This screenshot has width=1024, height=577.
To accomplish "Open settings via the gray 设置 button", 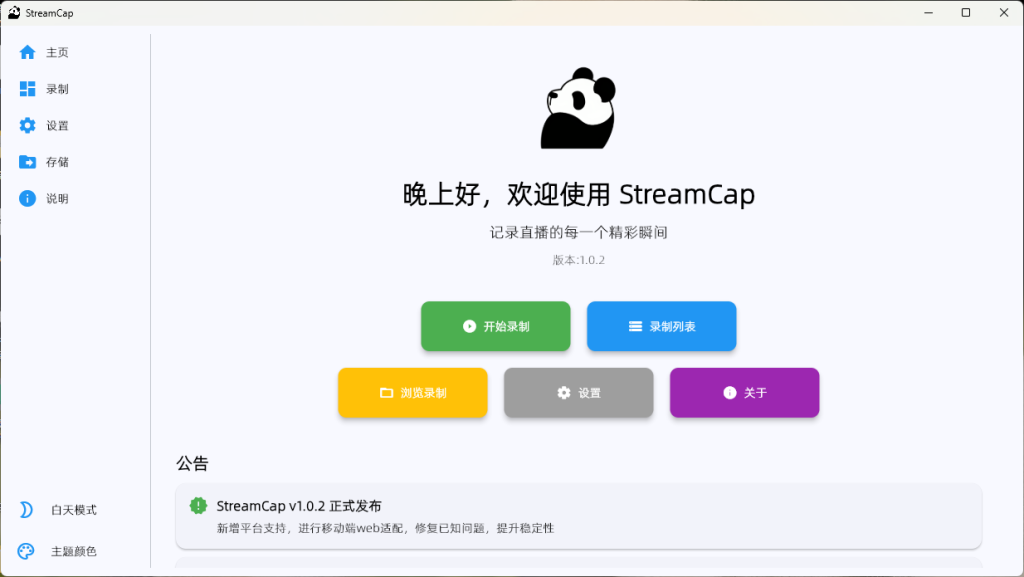I will pos(578,392).
